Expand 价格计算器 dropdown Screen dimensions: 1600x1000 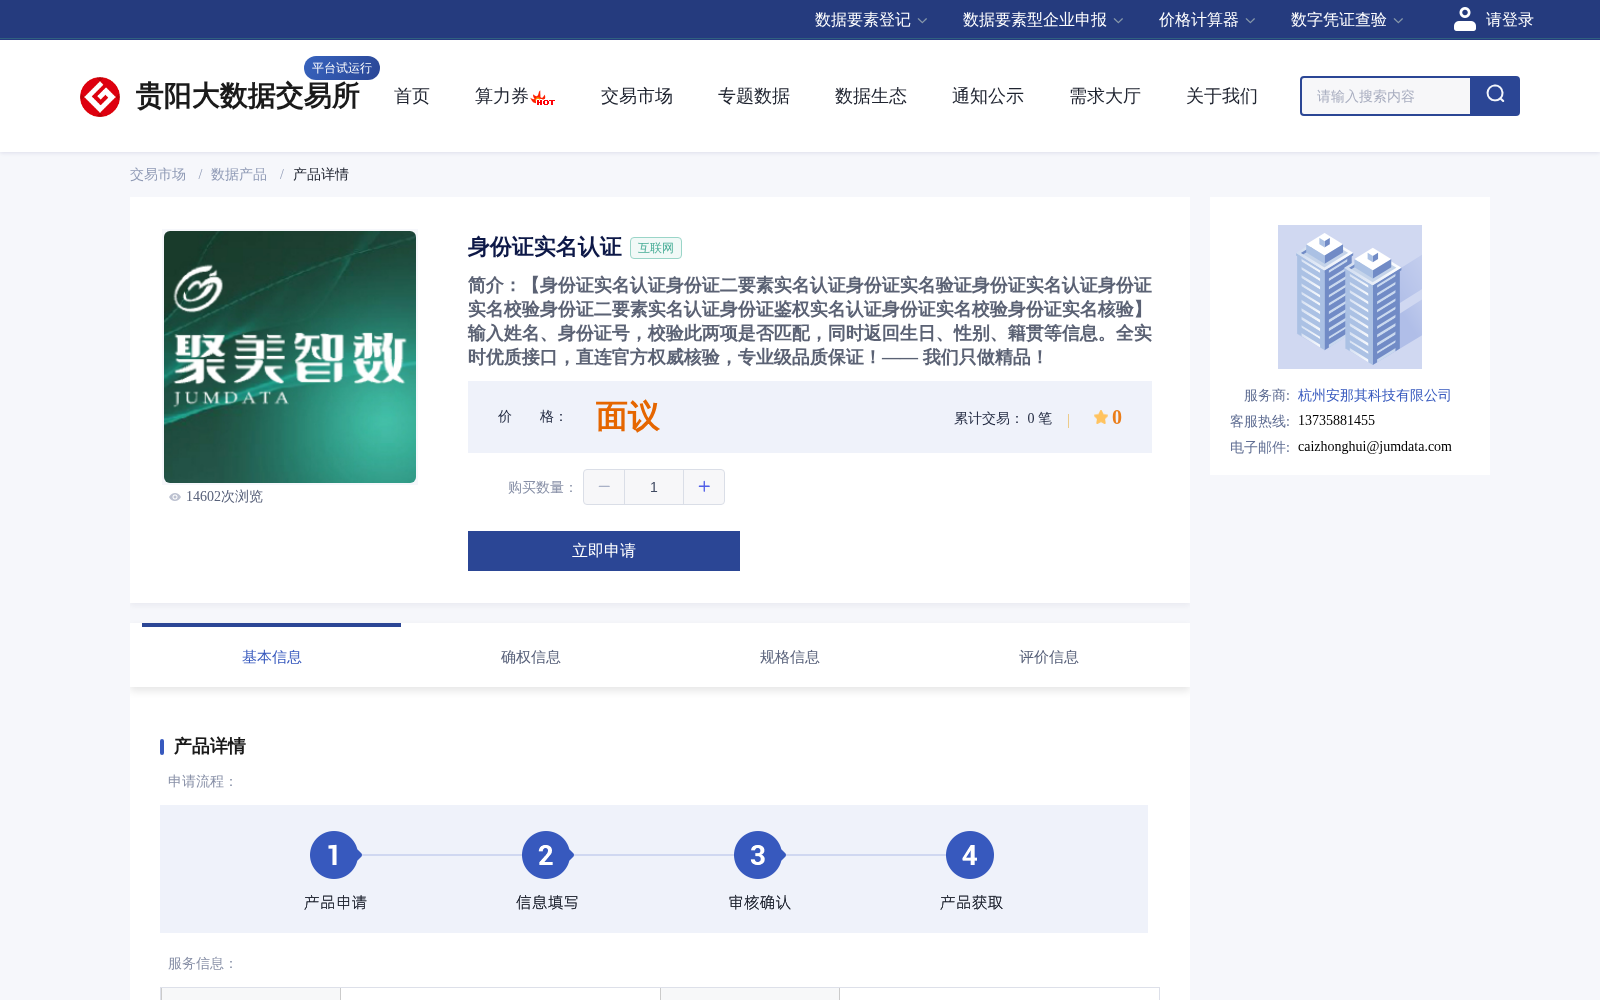[1207, 20]
